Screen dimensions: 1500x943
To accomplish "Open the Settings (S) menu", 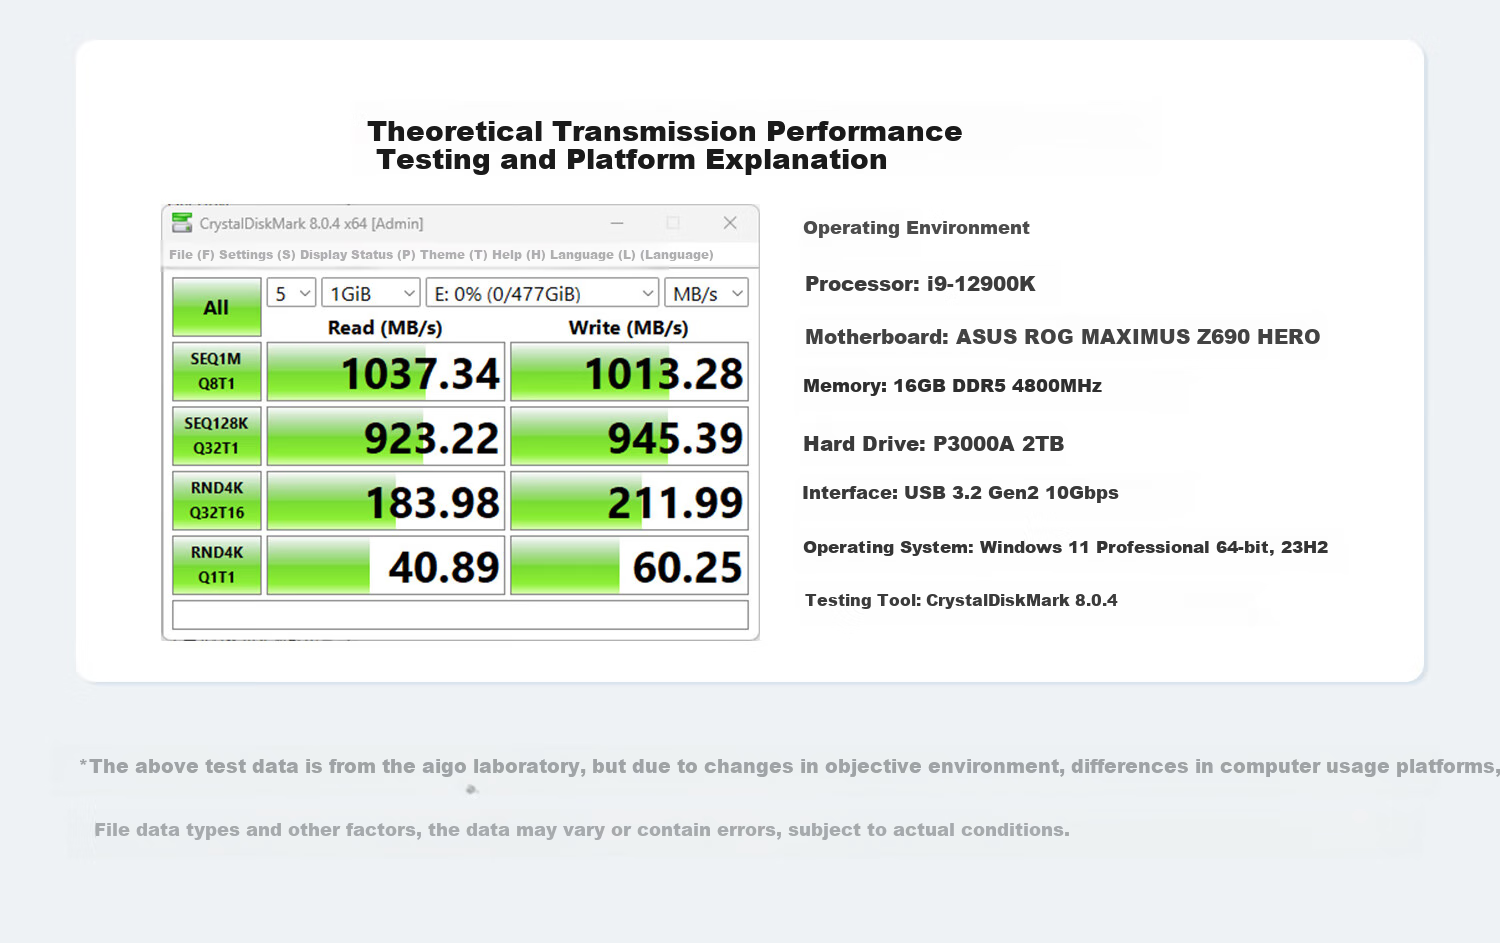I will (257, 255).
